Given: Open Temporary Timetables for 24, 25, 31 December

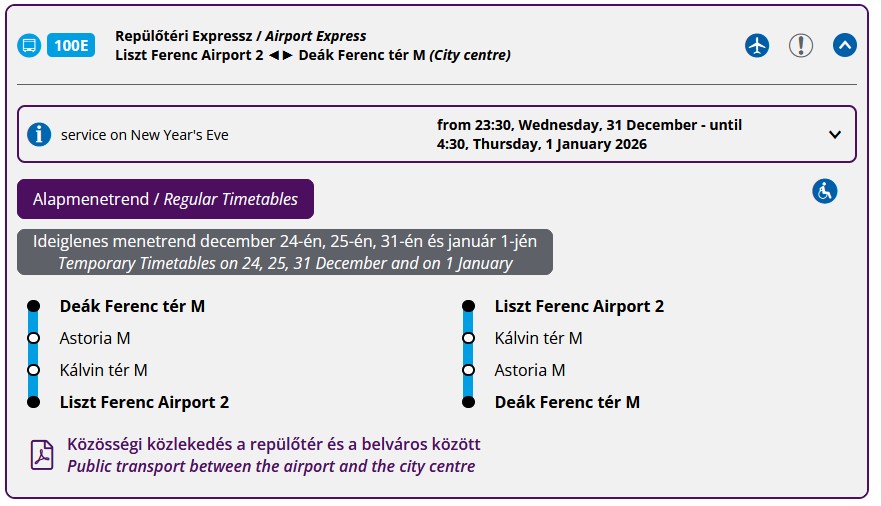Looking at the screenshot, I should click(285, 253).
